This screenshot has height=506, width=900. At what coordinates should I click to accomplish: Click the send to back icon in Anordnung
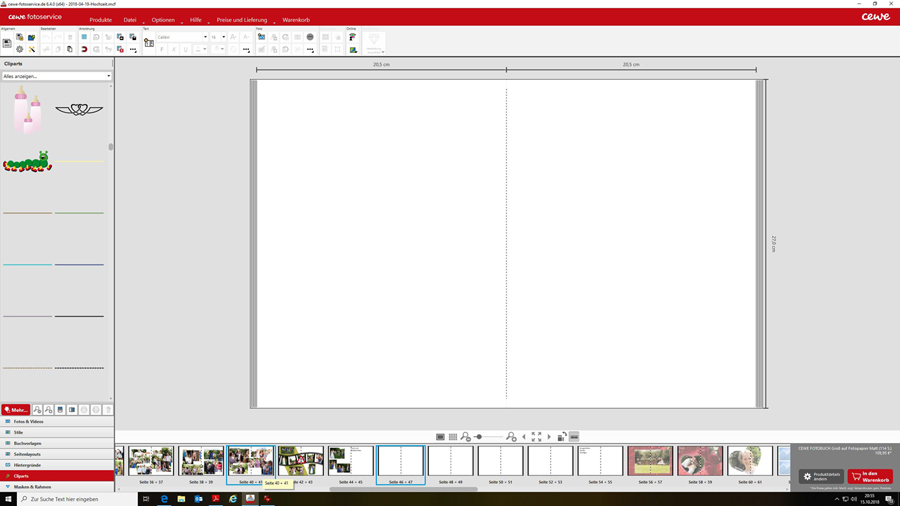[133, 37]
